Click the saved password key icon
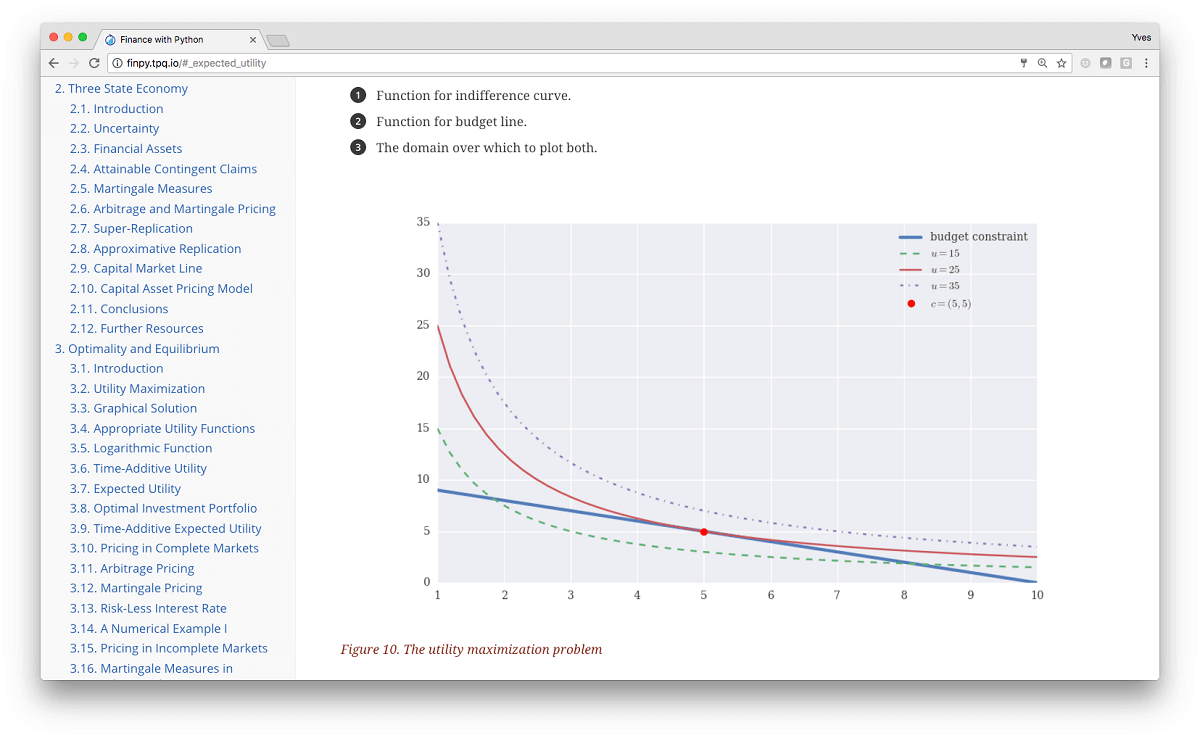The height and width of the screenshot is (738, 1200). [1023, 63]
